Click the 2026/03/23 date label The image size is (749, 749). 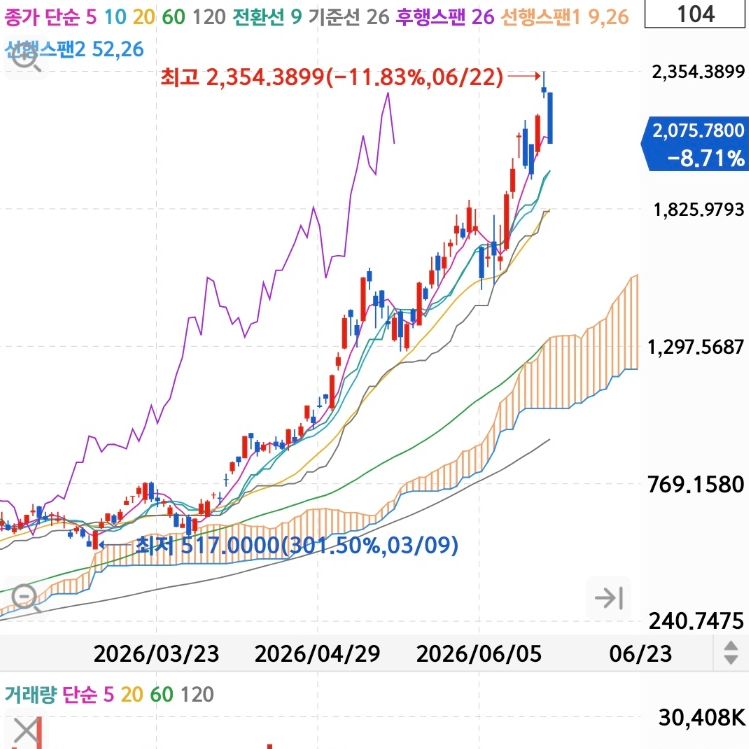coord(156,653)
